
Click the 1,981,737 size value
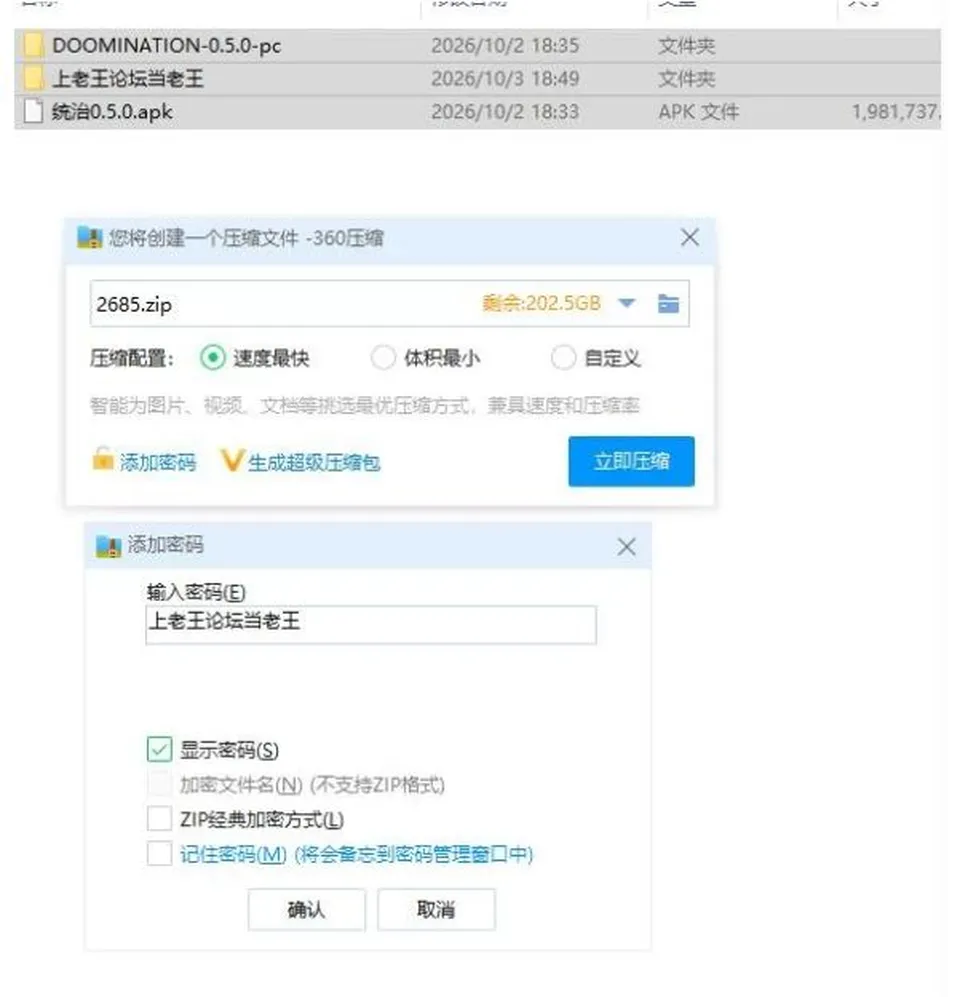pos(895,112)
